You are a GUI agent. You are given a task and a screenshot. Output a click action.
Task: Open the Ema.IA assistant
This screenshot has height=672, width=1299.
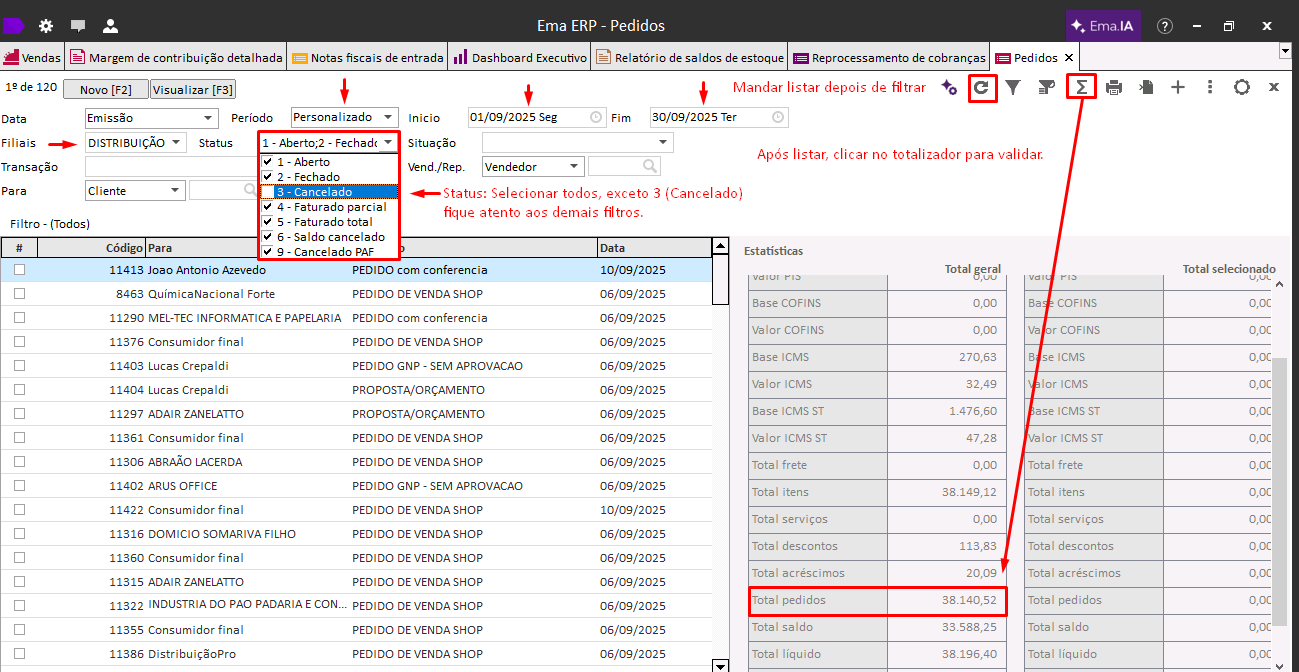pyautogui.click(x=1102, y=26)
